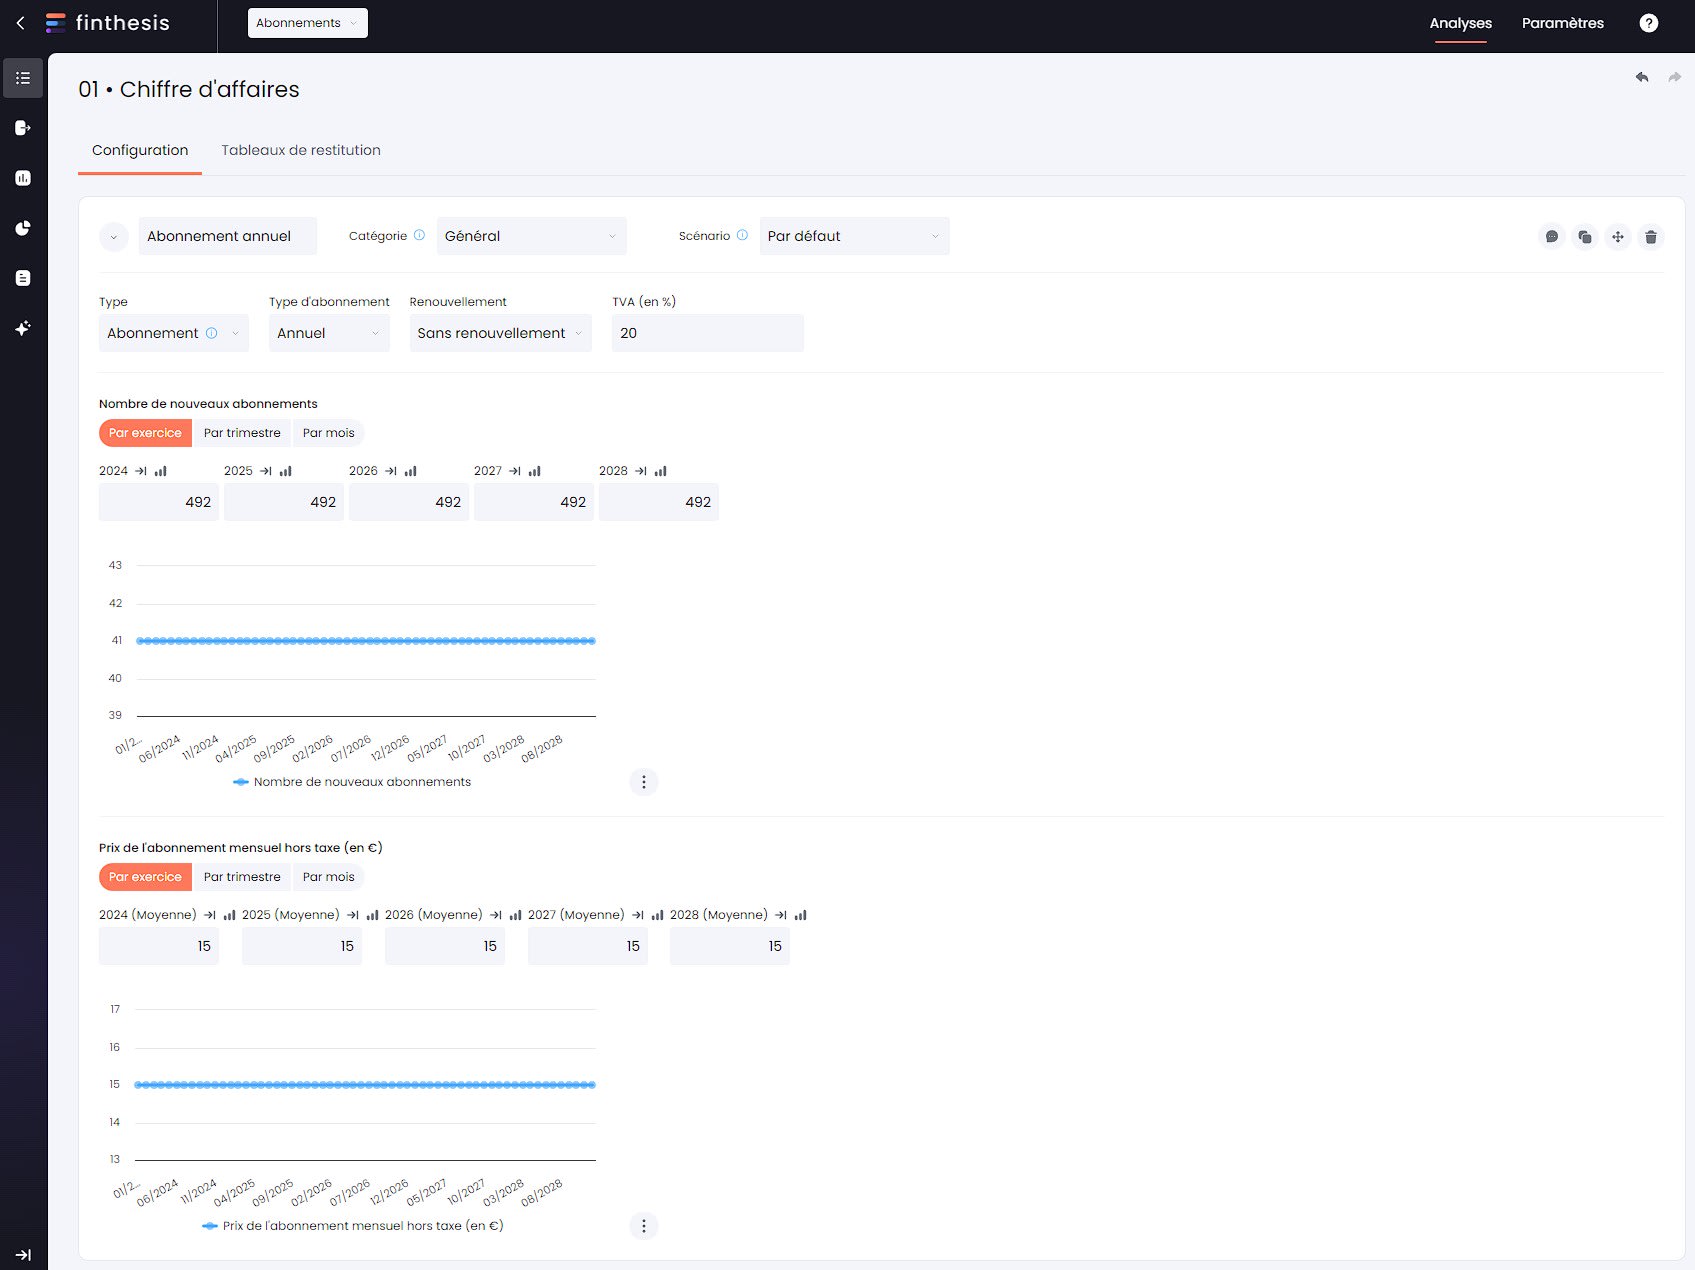Delete Abonnement annuel with the trash icon

click(x=1651, y=237)
